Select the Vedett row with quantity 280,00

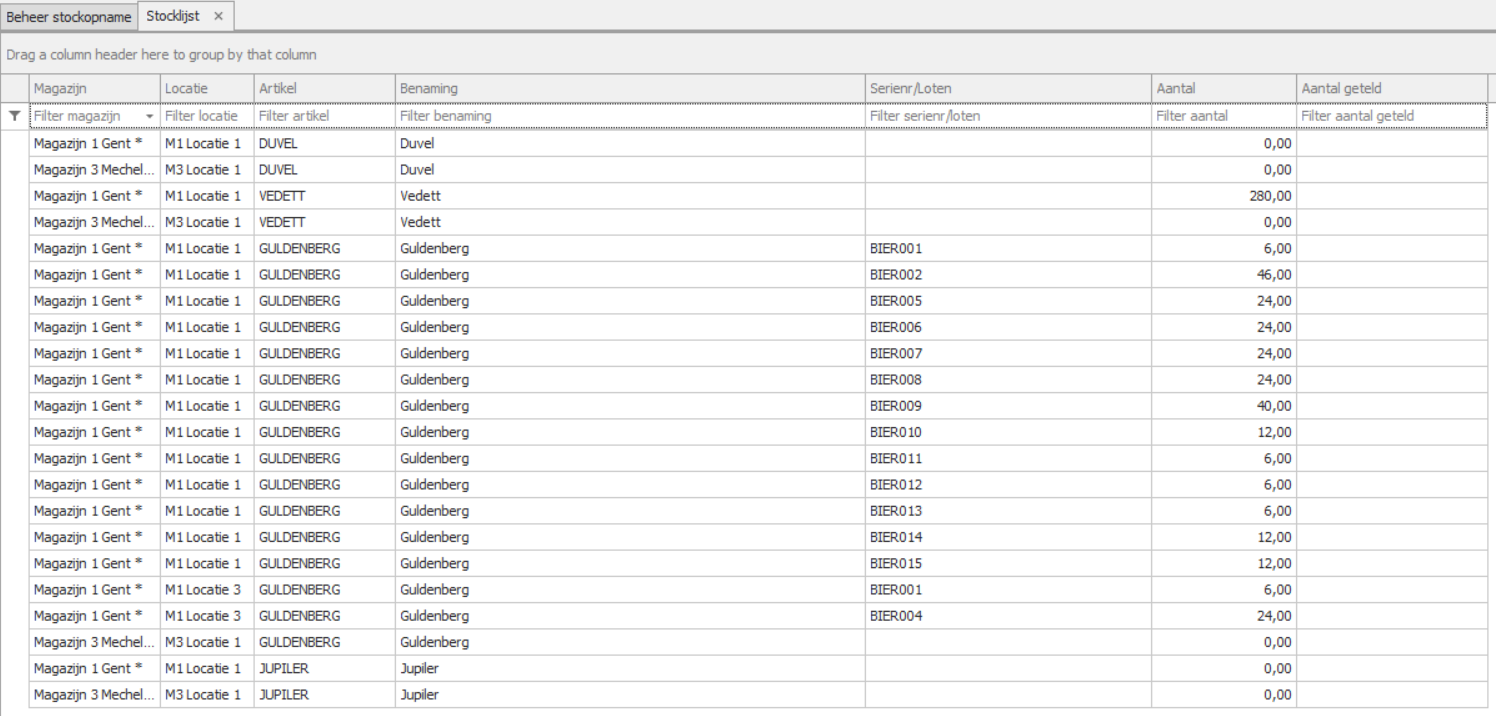(629, 196)
